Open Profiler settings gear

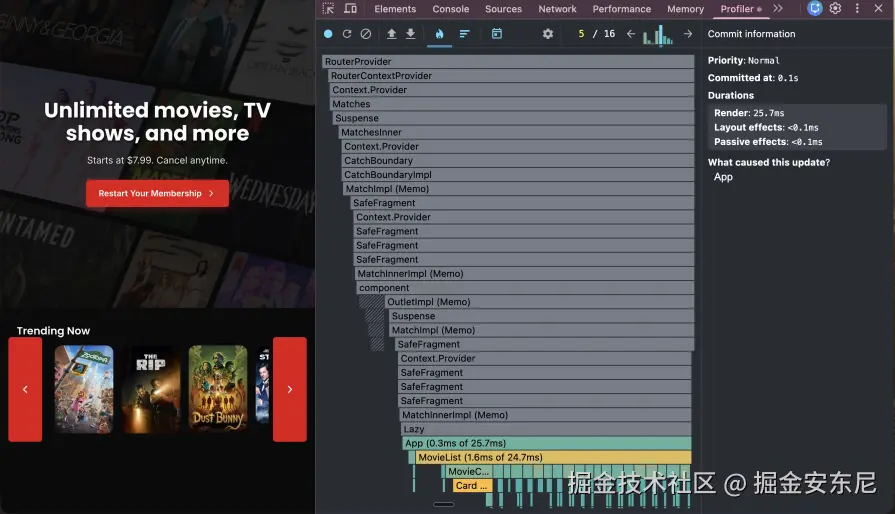[548, 34]
